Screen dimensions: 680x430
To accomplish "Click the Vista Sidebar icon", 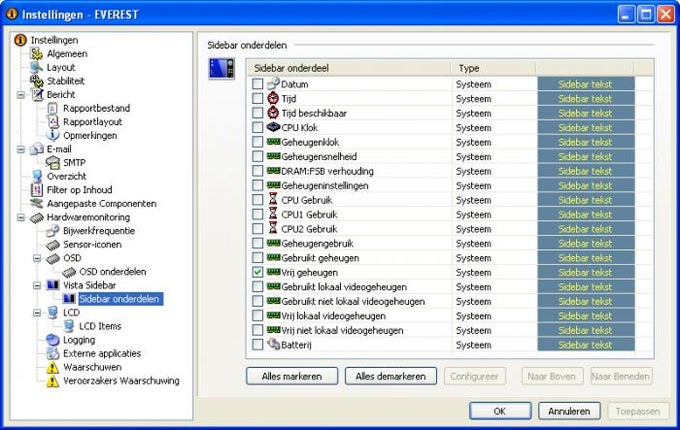I will (52, 285).
